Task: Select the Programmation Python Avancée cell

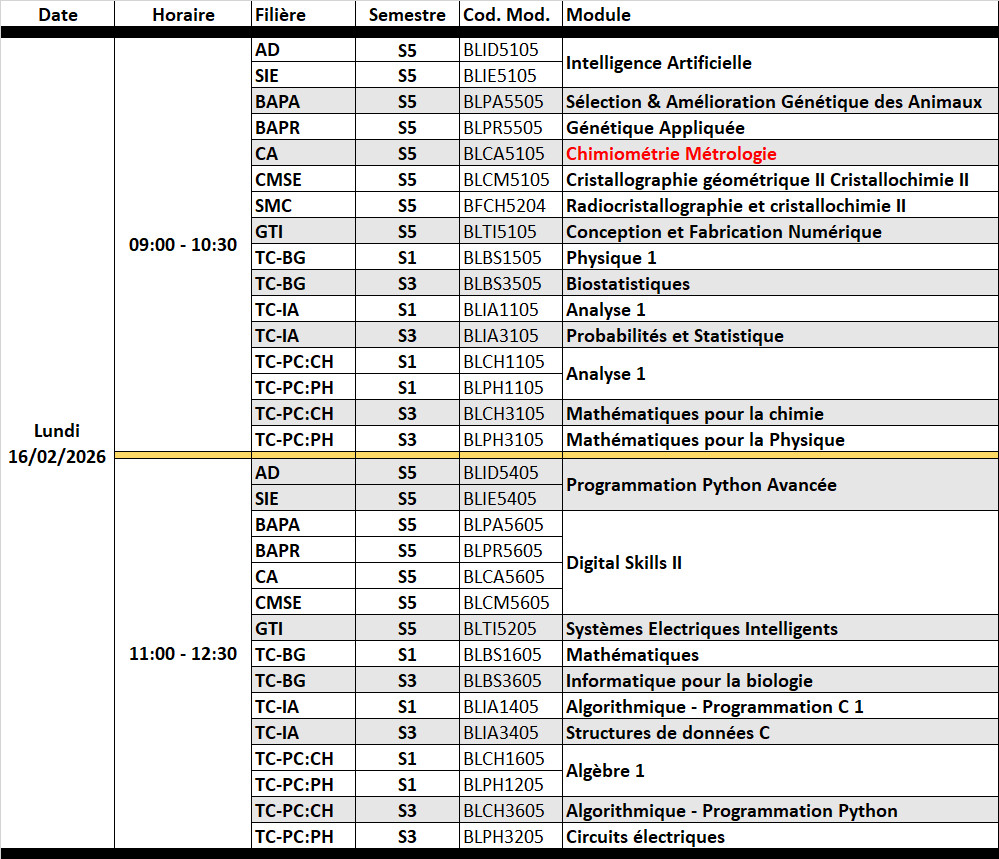Action: pos(701,485)
